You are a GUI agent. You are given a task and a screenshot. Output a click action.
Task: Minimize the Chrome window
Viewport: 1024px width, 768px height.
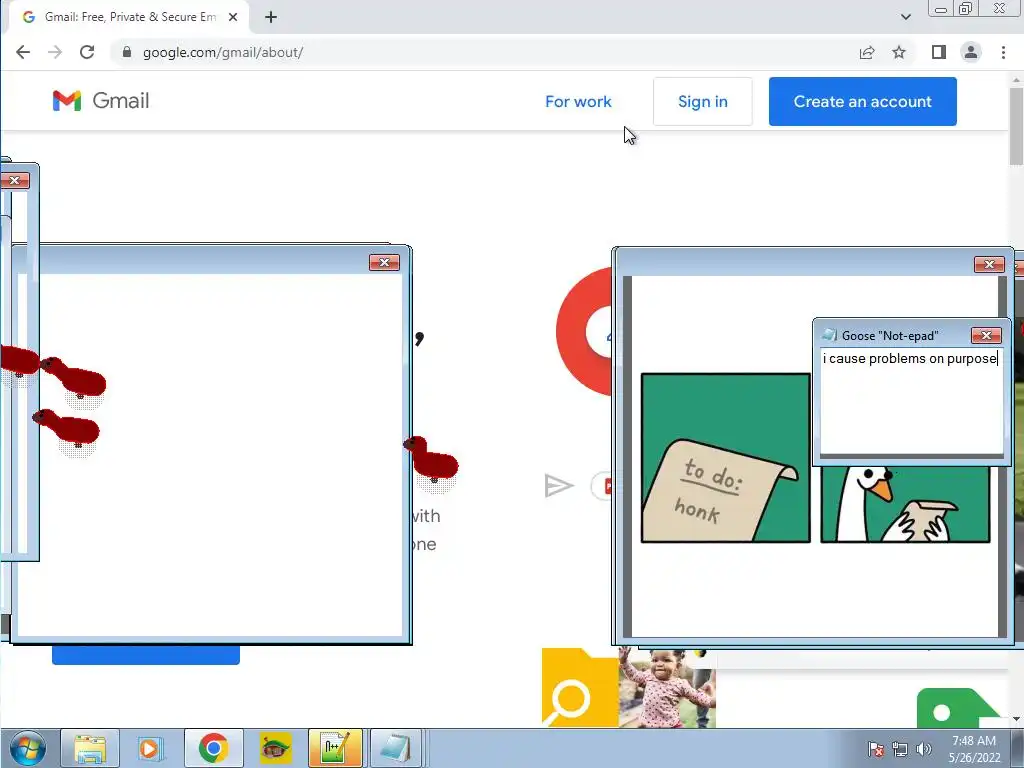point(941,9)
